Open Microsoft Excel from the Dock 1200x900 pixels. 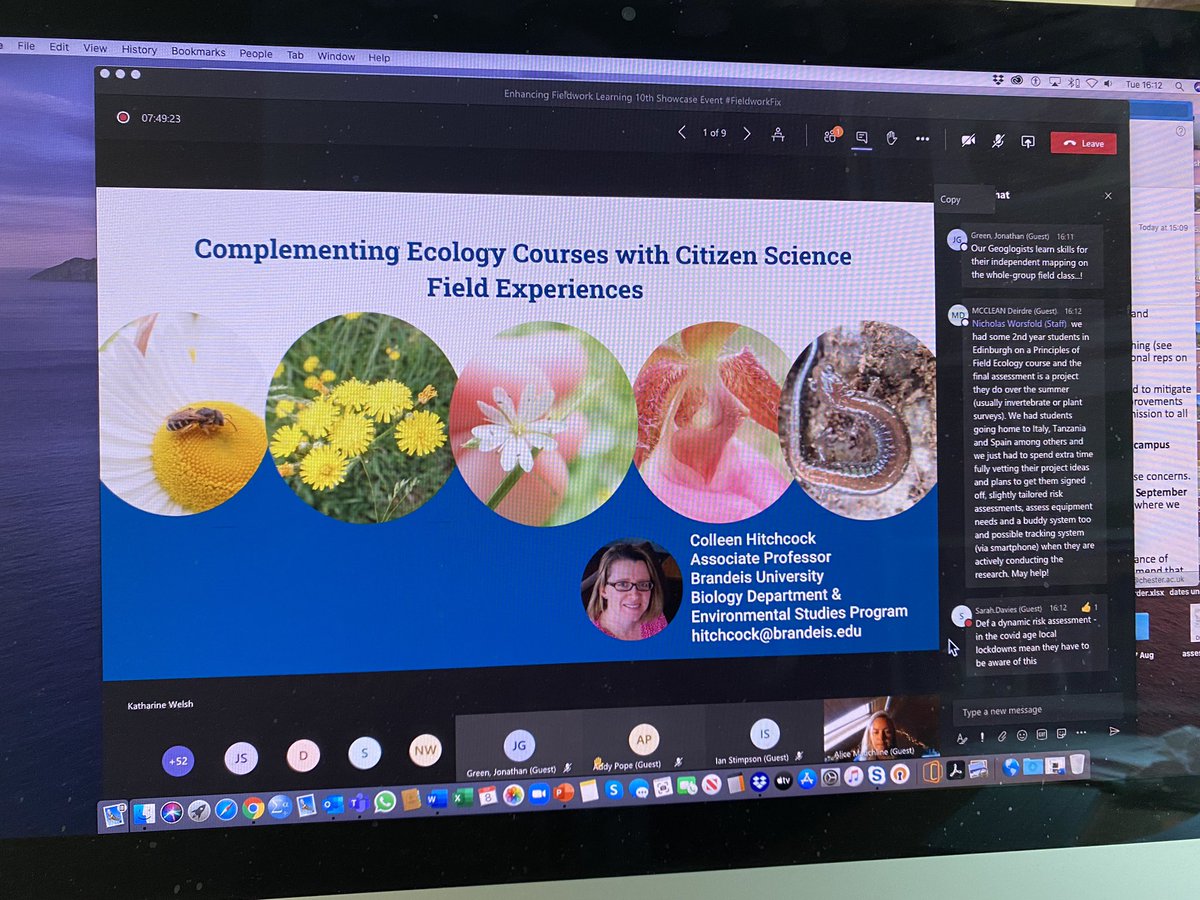click(462, 797)
